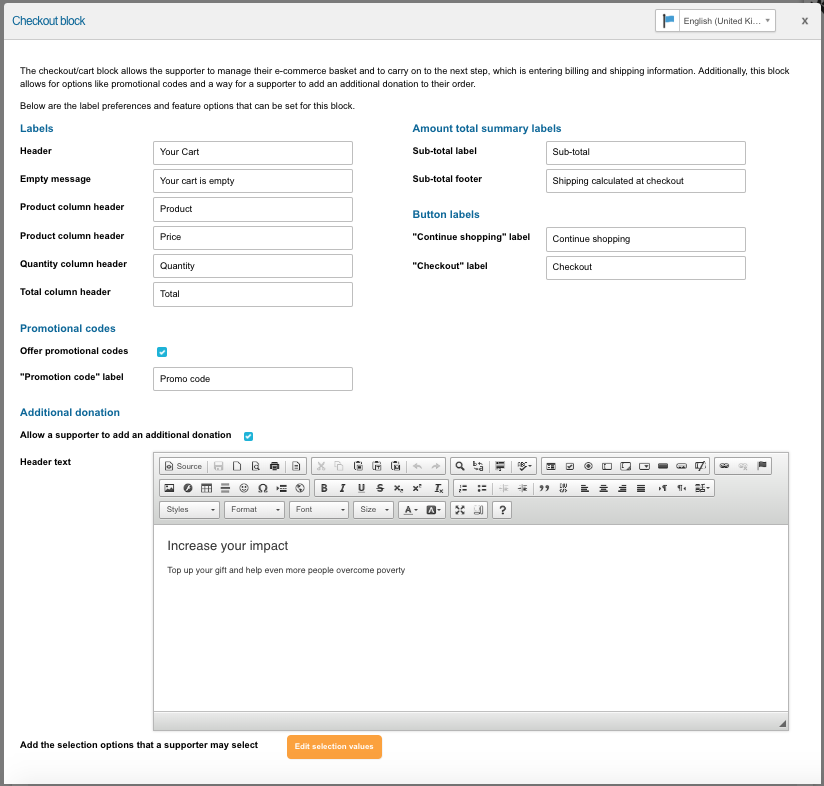Open the English language selector
This screenshot has width=824, height=786.
pos(715,21)
